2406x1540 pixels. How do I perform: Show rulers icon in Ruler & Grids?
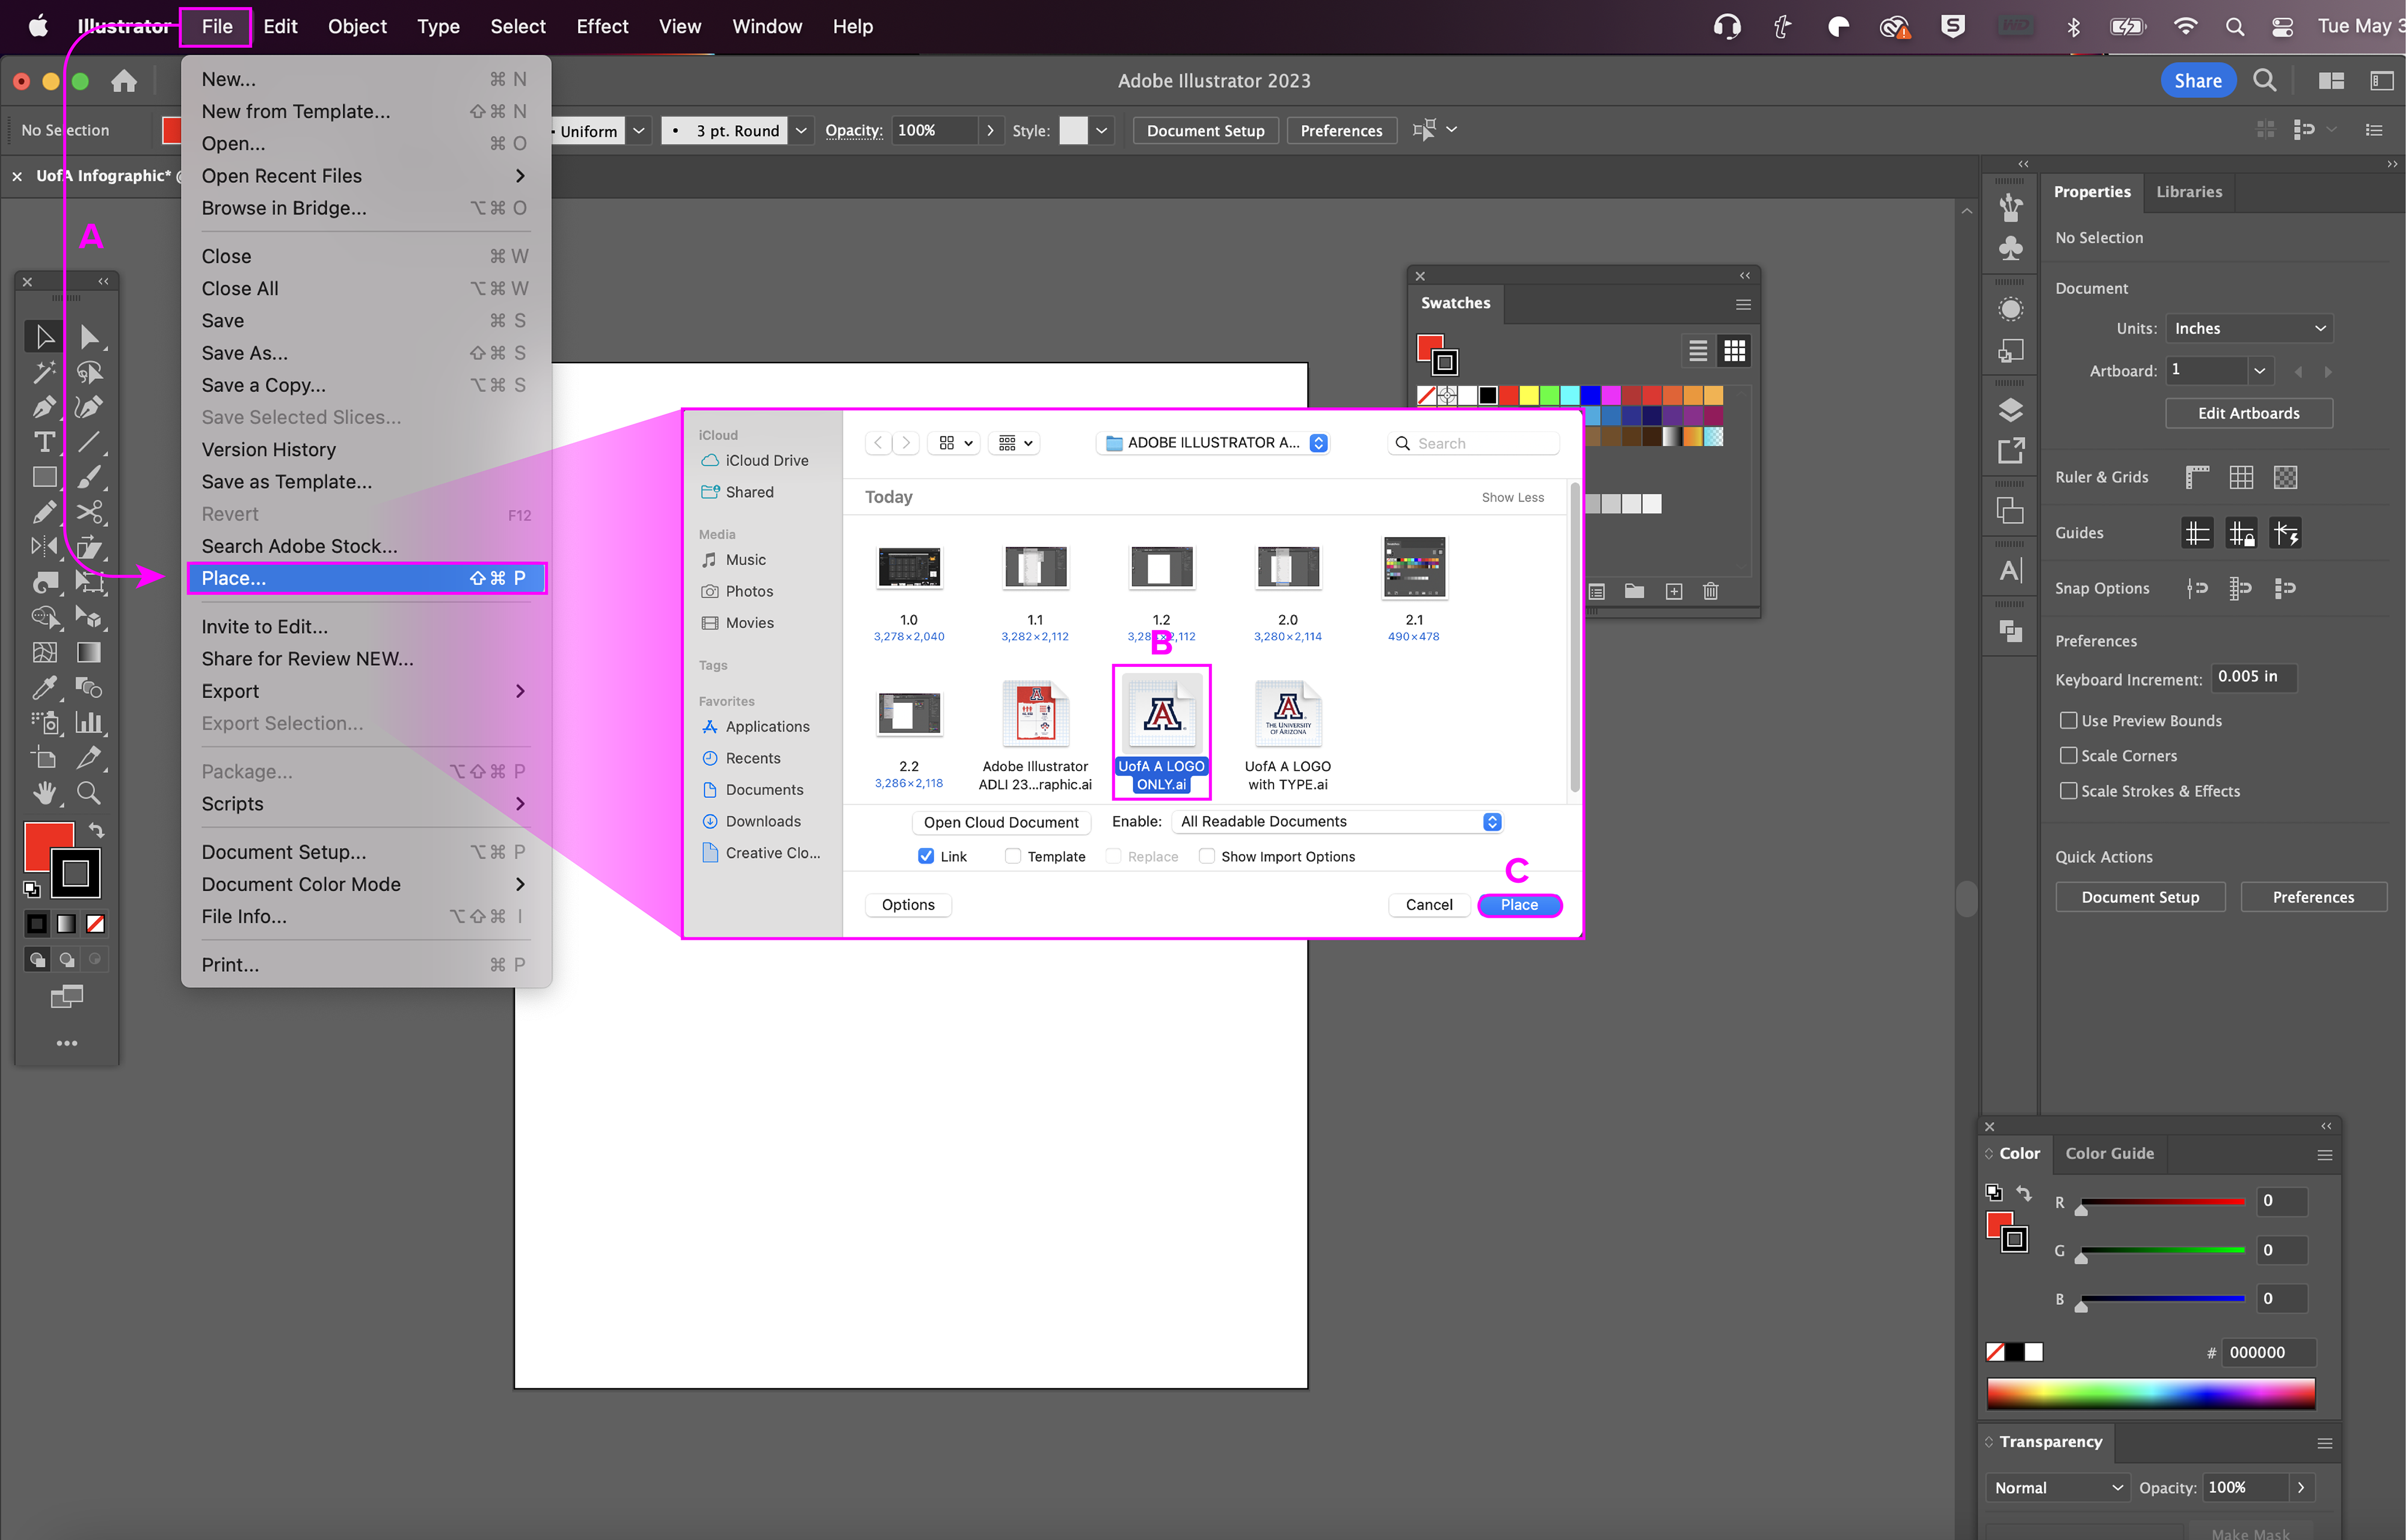(2197, 477)
